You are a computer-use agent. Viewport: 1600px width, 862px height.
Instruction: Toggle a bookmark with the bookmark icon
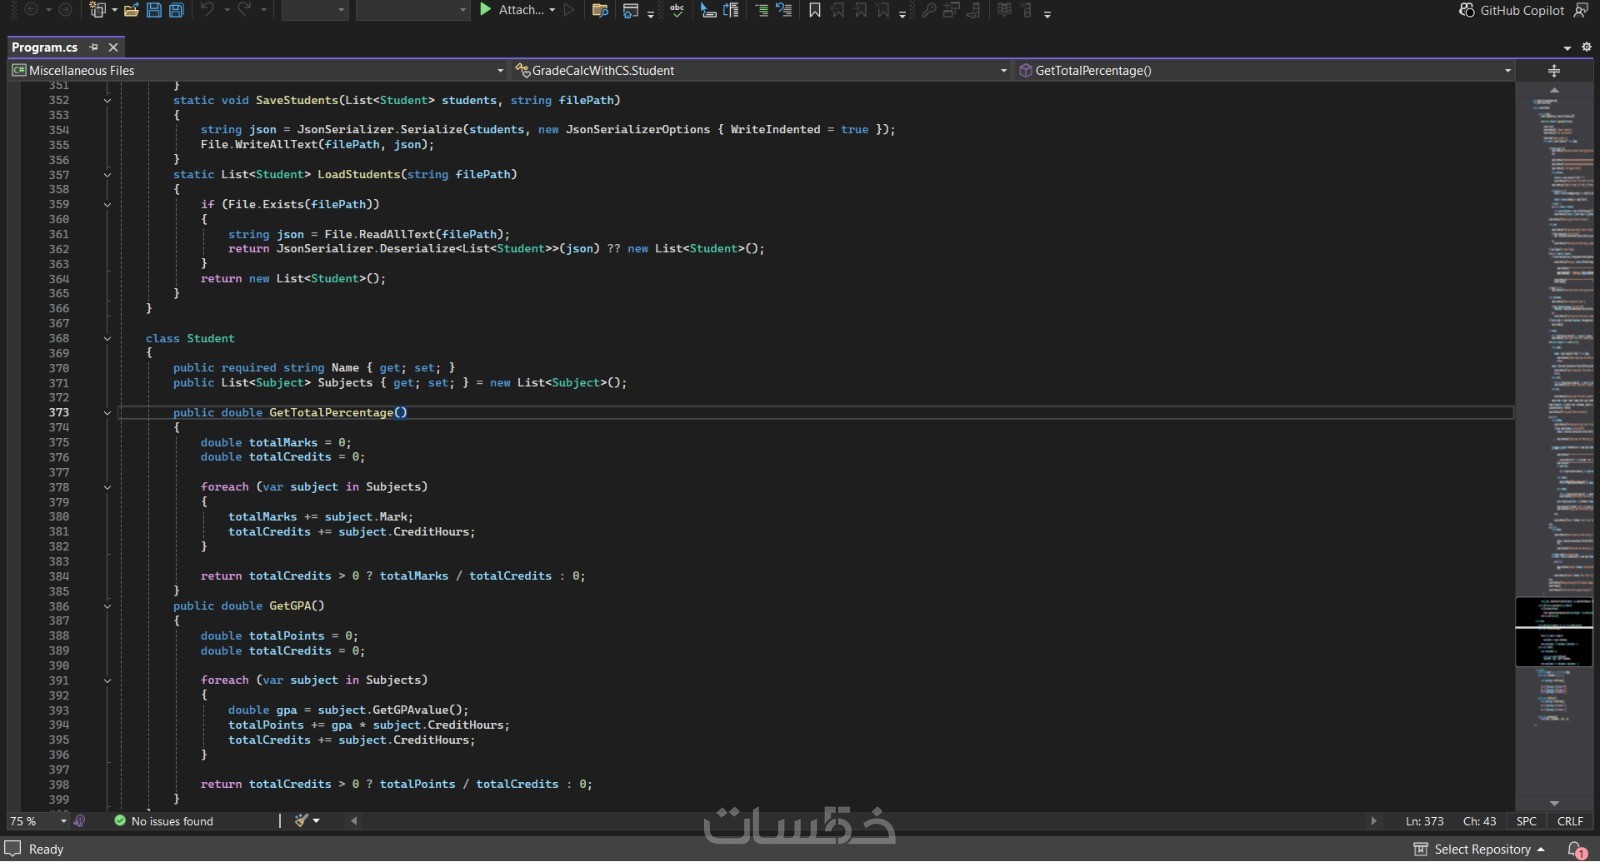(815, 10)
